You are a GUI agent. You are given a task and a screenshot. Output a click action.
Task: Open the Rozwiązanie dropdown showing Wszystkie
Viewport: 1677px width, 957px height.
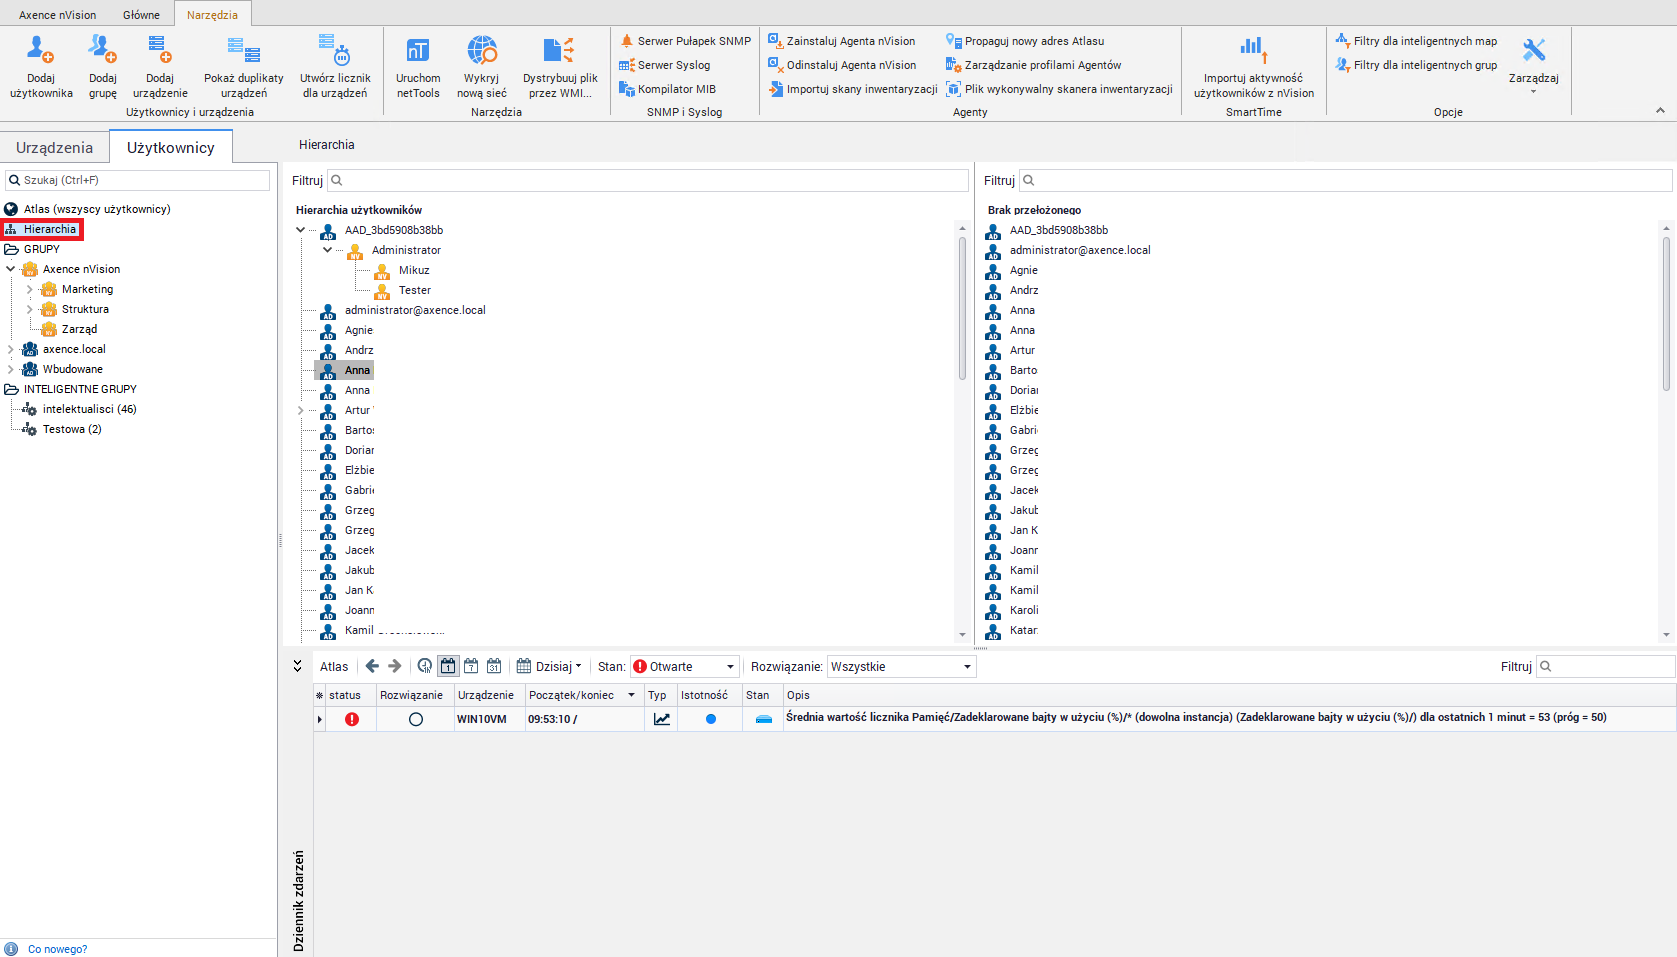coord(901,667)
